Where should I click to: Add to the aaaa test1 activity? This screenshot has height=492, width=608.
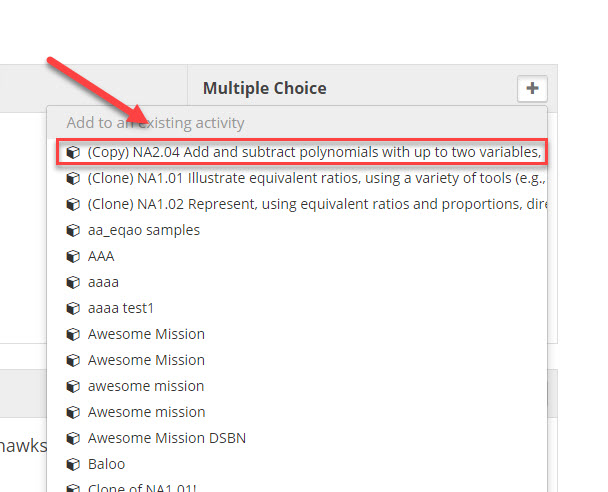297,308
